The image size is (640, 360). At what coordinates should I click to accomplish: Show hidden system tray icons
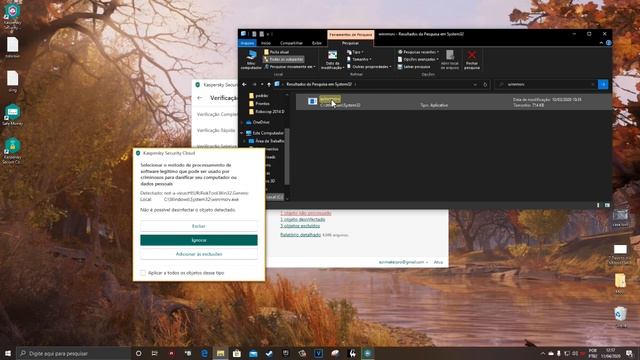click(543, 353)
